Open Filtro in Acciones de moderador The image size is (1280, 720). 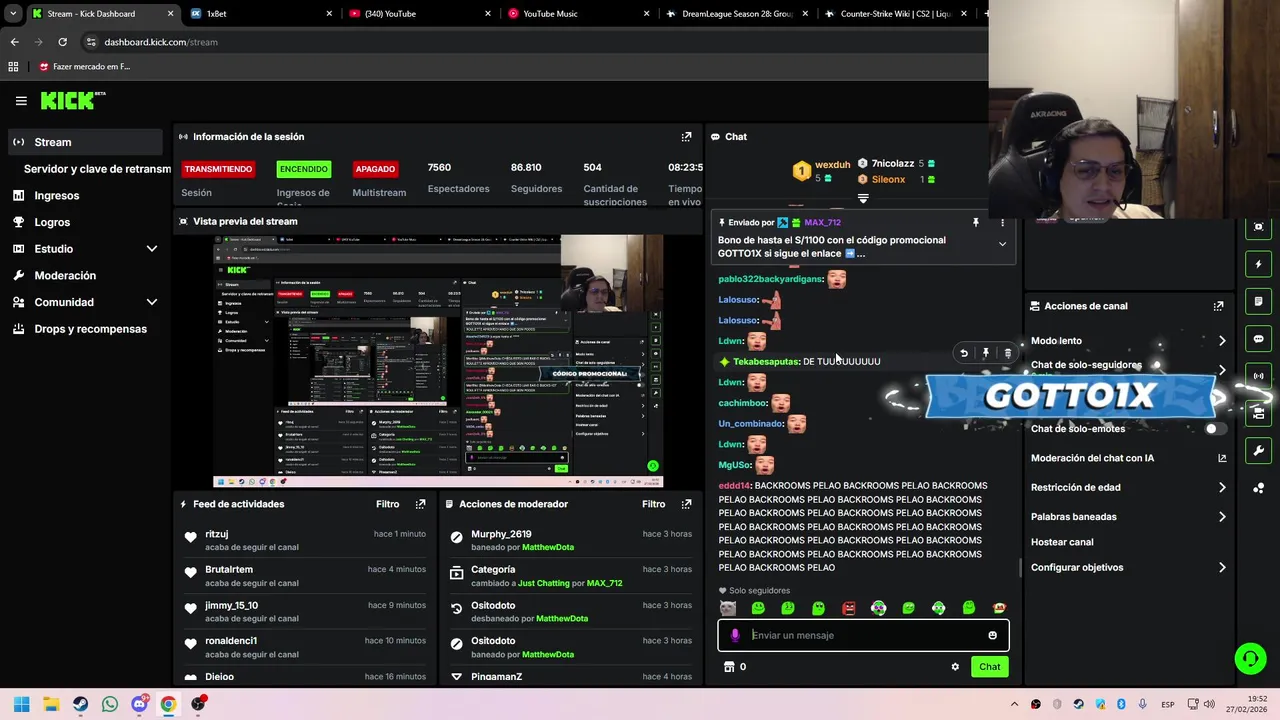click(653, 504)
